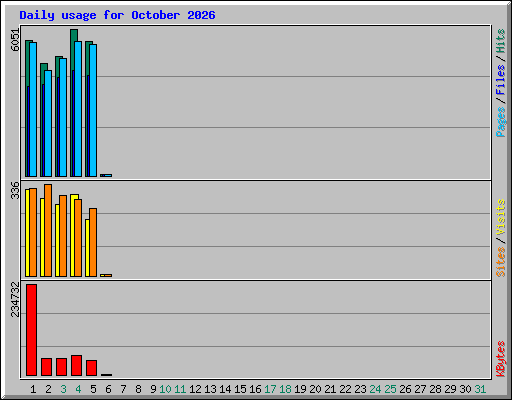The width and height of the screenshot is (512, 400).
Task: Click the day 20 label on x-axis
Action: 315,389
